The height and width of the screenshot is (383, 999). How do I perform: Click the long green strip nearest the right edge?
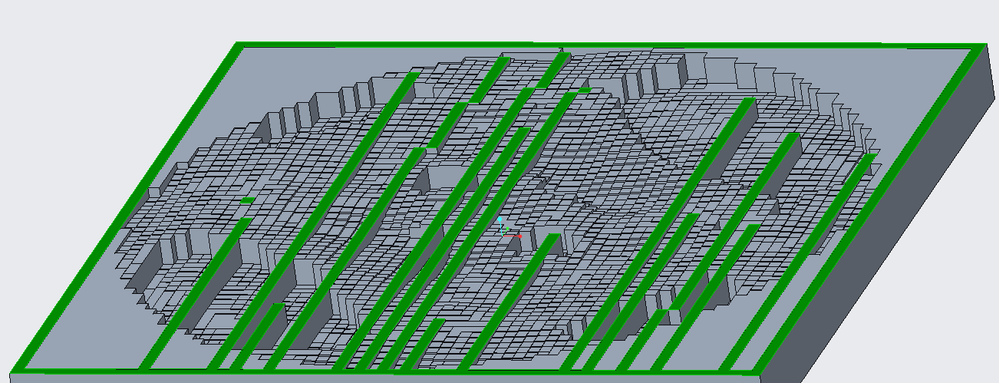click(x=799, y=263)
